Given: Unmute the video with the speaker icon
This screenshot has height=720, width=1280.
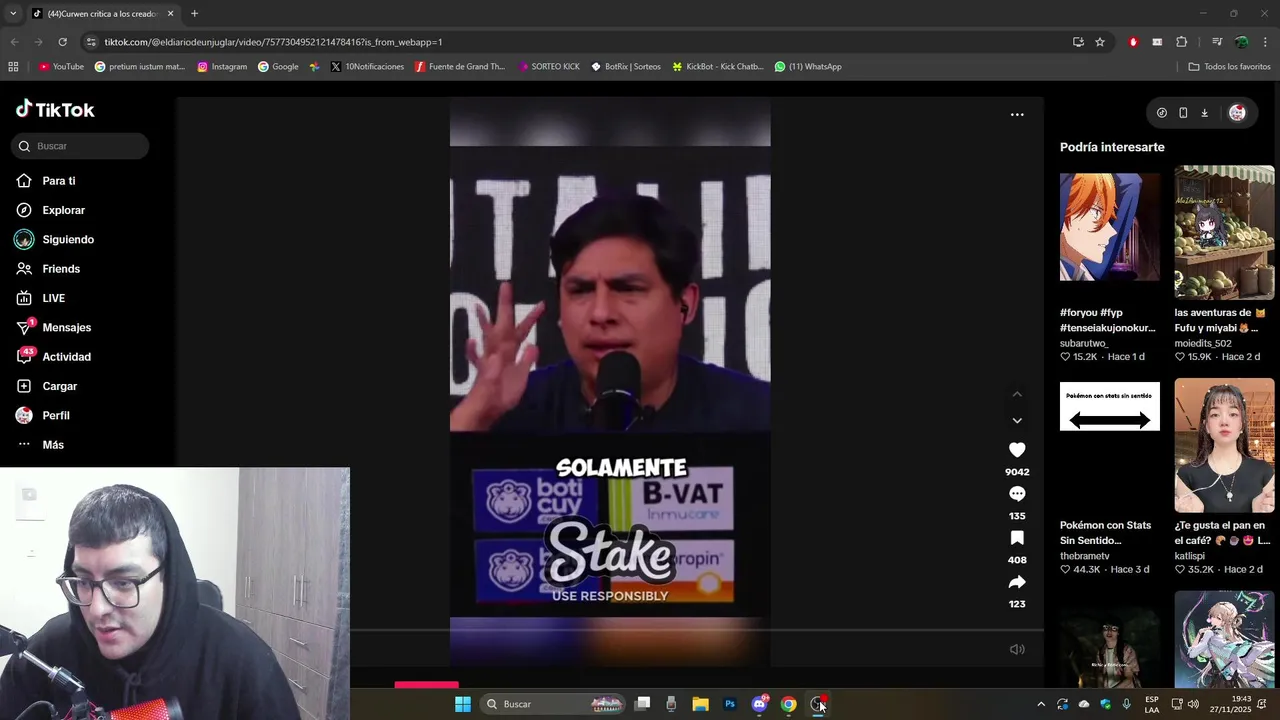Looking at the screenshot, I should click(1017, 649).
